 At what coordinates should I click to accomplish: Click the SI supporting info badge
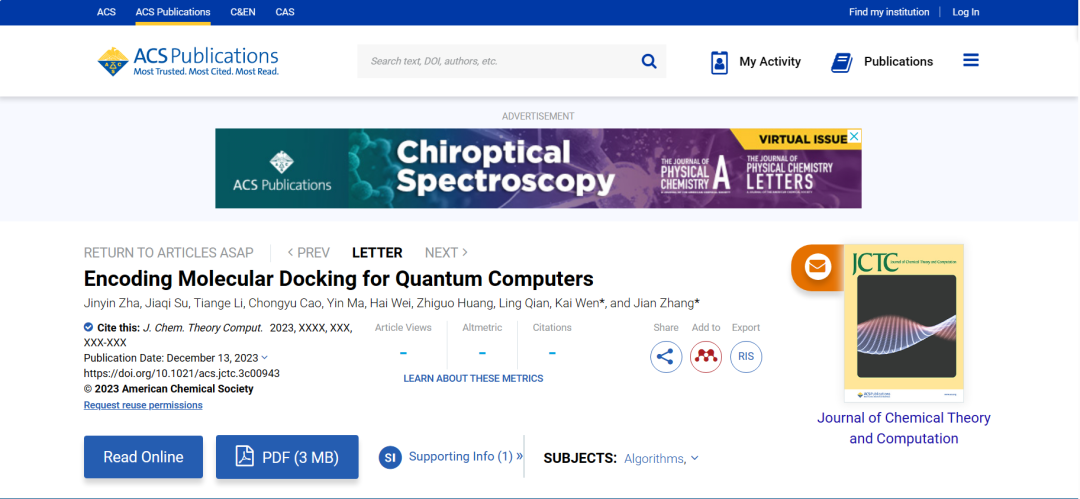tap(390, 457)
